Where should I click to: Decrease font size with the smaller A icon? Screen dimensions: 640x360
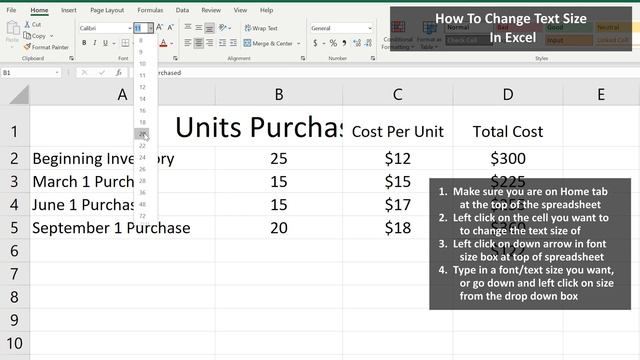[171, 27]
